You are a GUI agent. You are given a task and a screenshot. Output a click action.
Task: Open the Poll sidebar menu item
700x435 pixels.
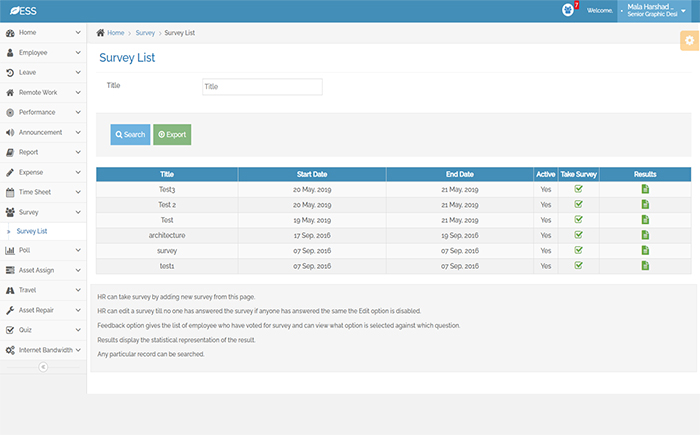(43, 251)
